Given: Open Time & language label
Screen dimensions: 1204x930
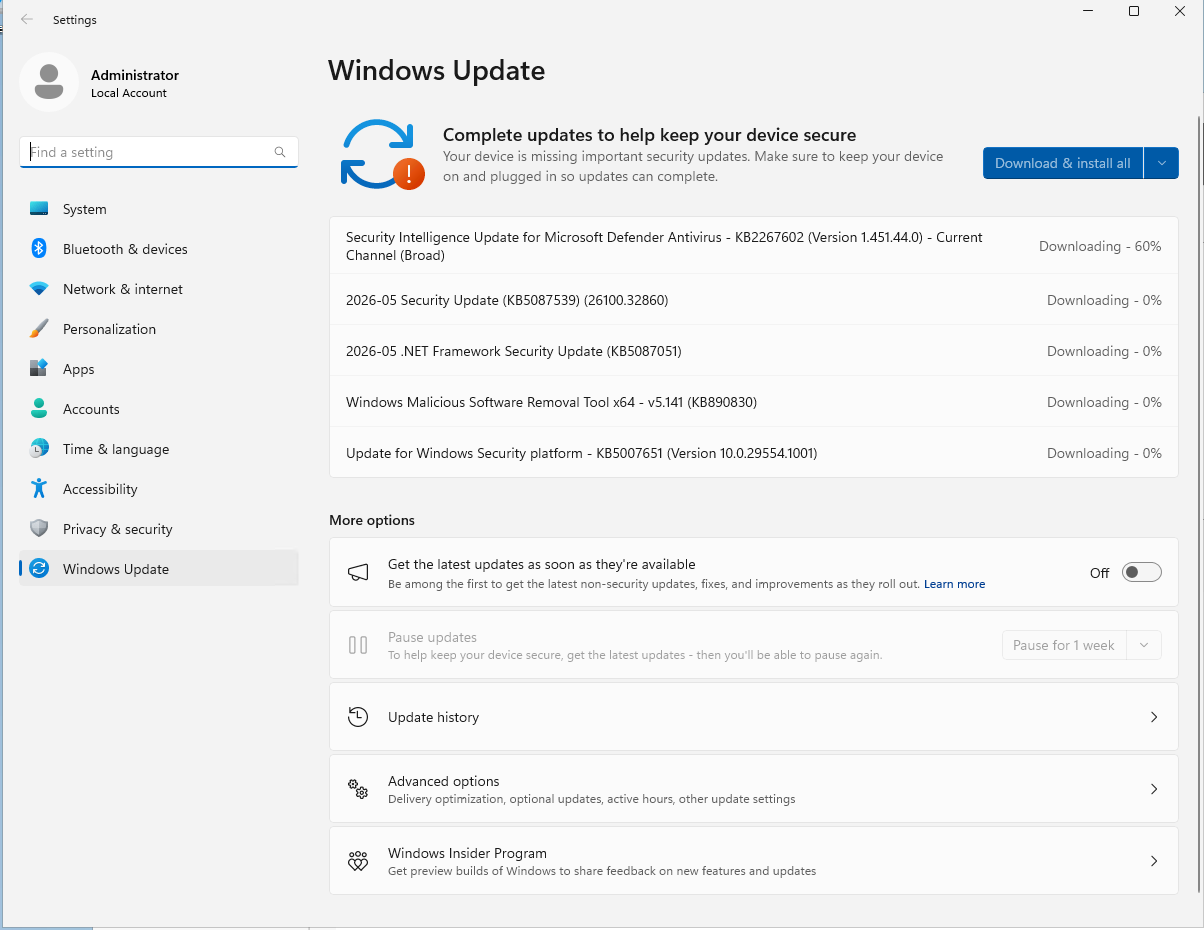Looking at the screenshot, I should tap(116, 449).
